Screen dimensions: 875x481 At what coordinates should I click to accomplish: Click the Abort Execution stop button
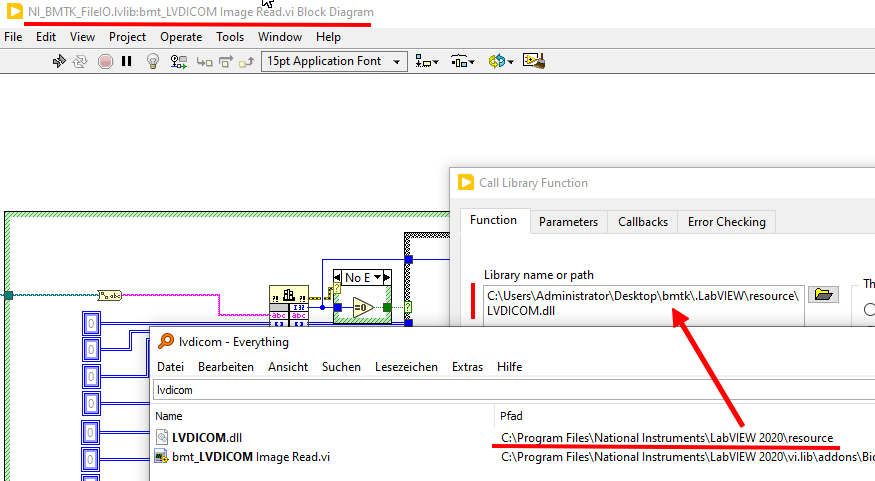[x=105, y=61]
